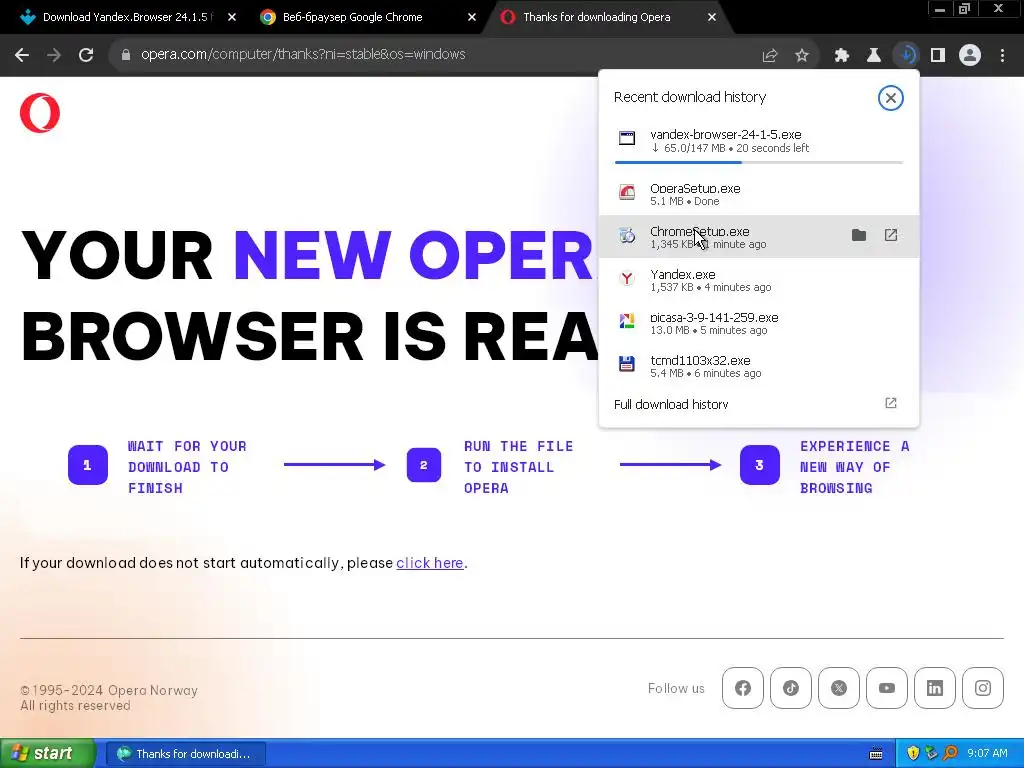Screen dimensions: 1024x768
Task: Open the tcmd1103x32.exe download entry
Action: click(759, 366)
